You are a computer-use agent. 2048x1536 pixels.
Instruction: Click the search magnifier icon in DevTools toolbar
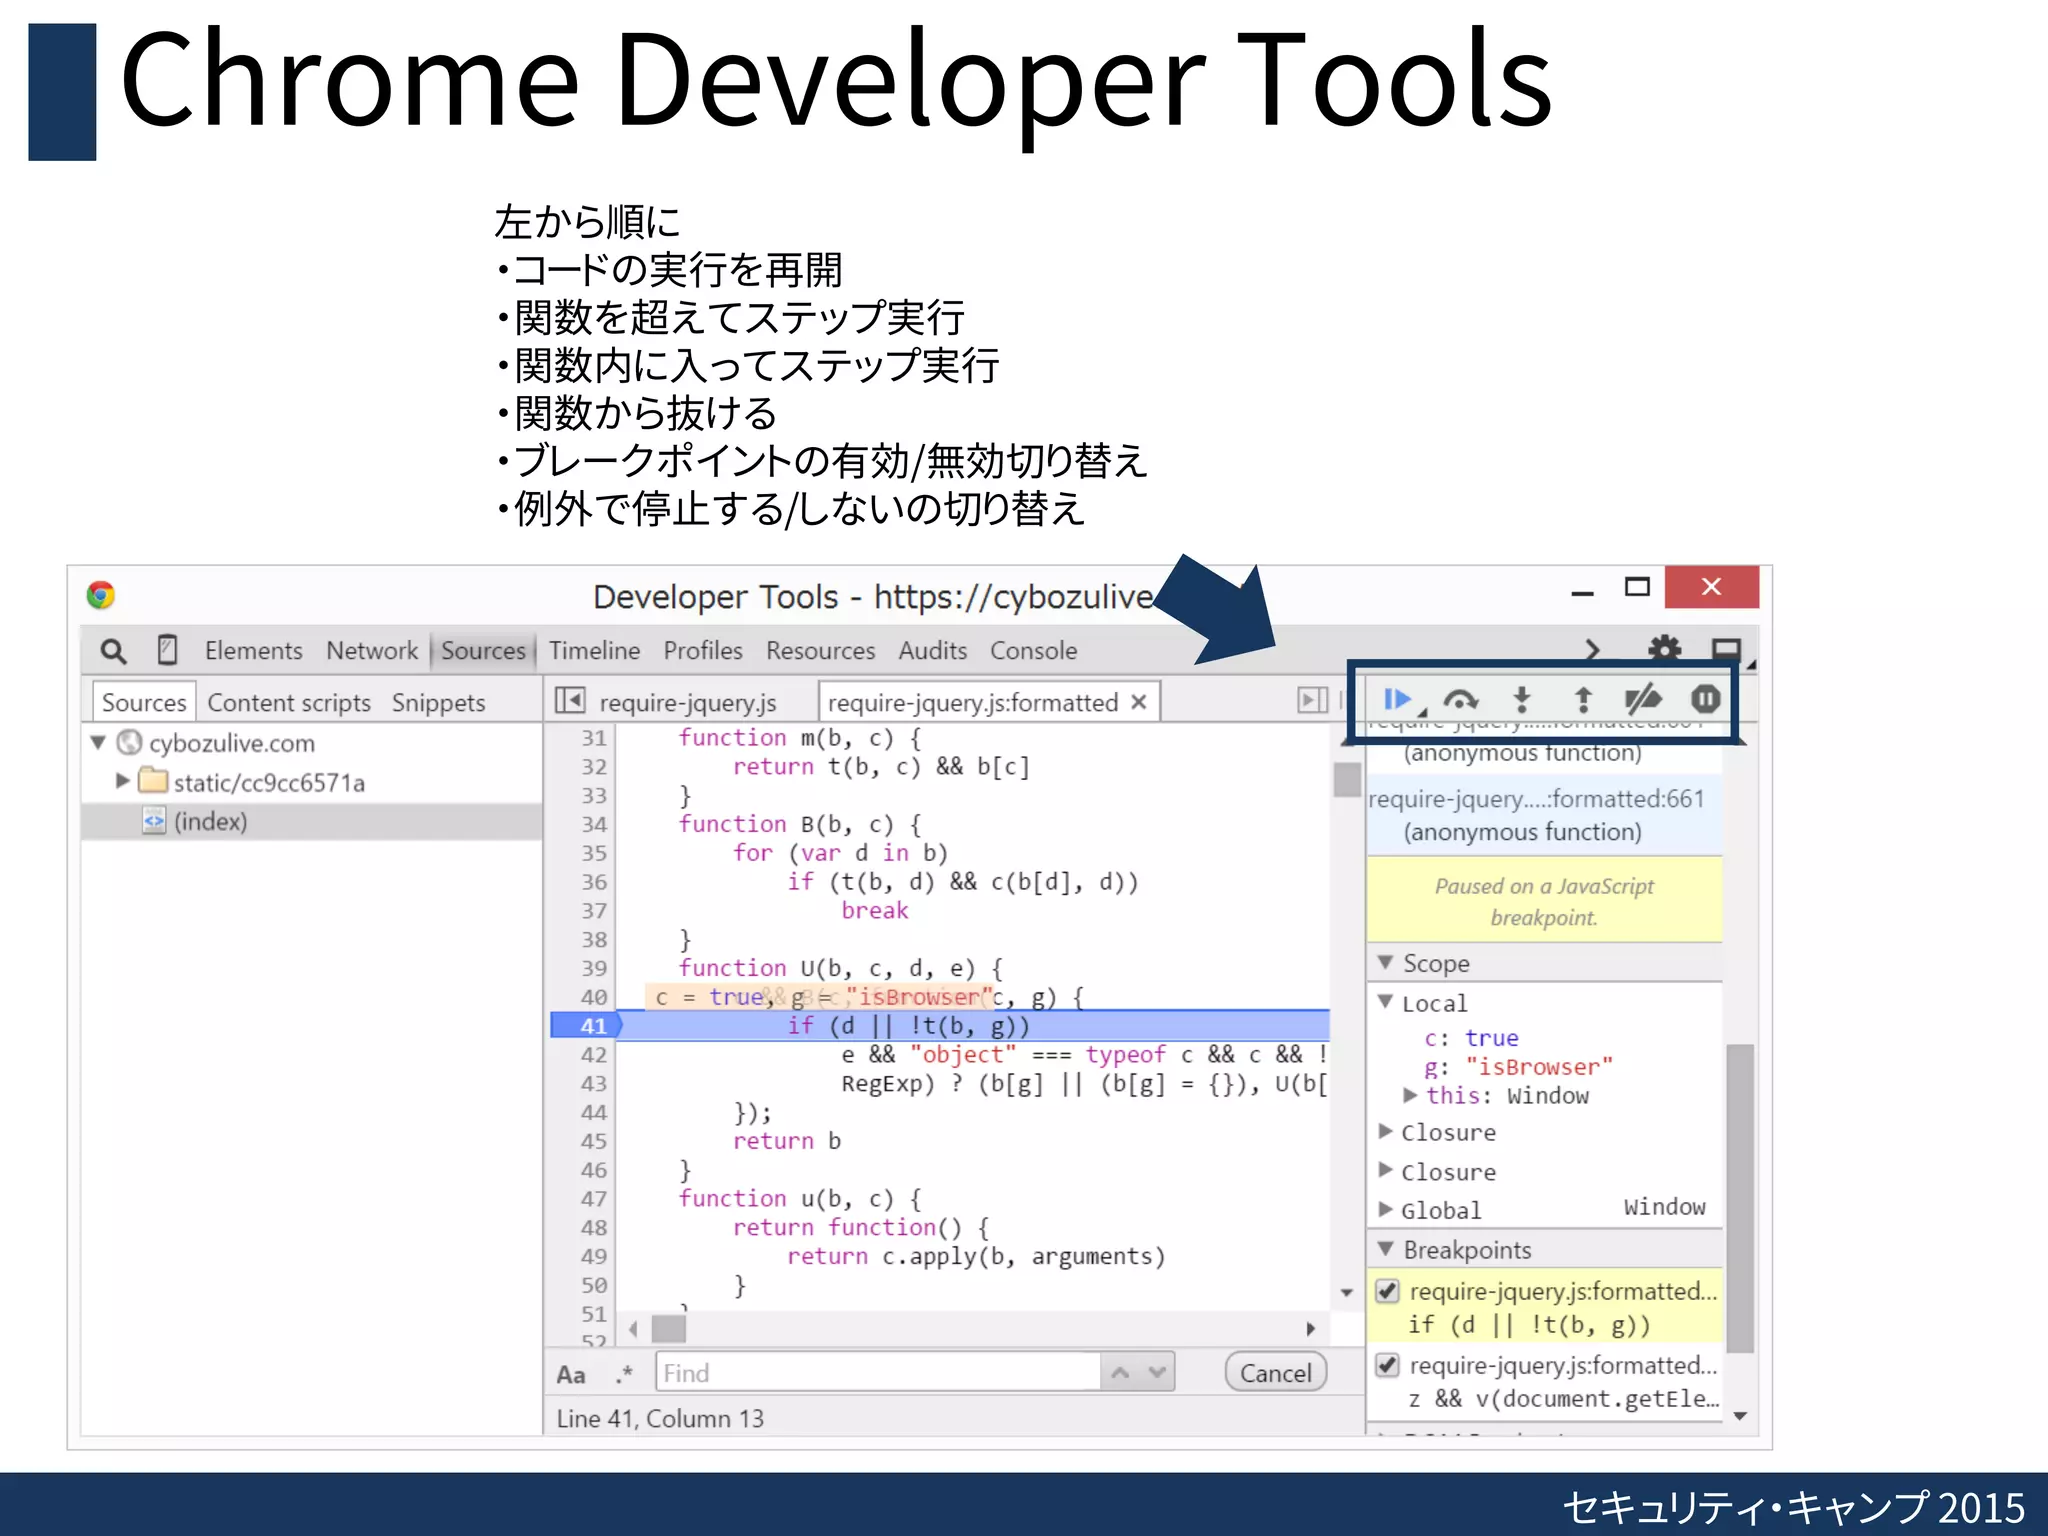113,651
